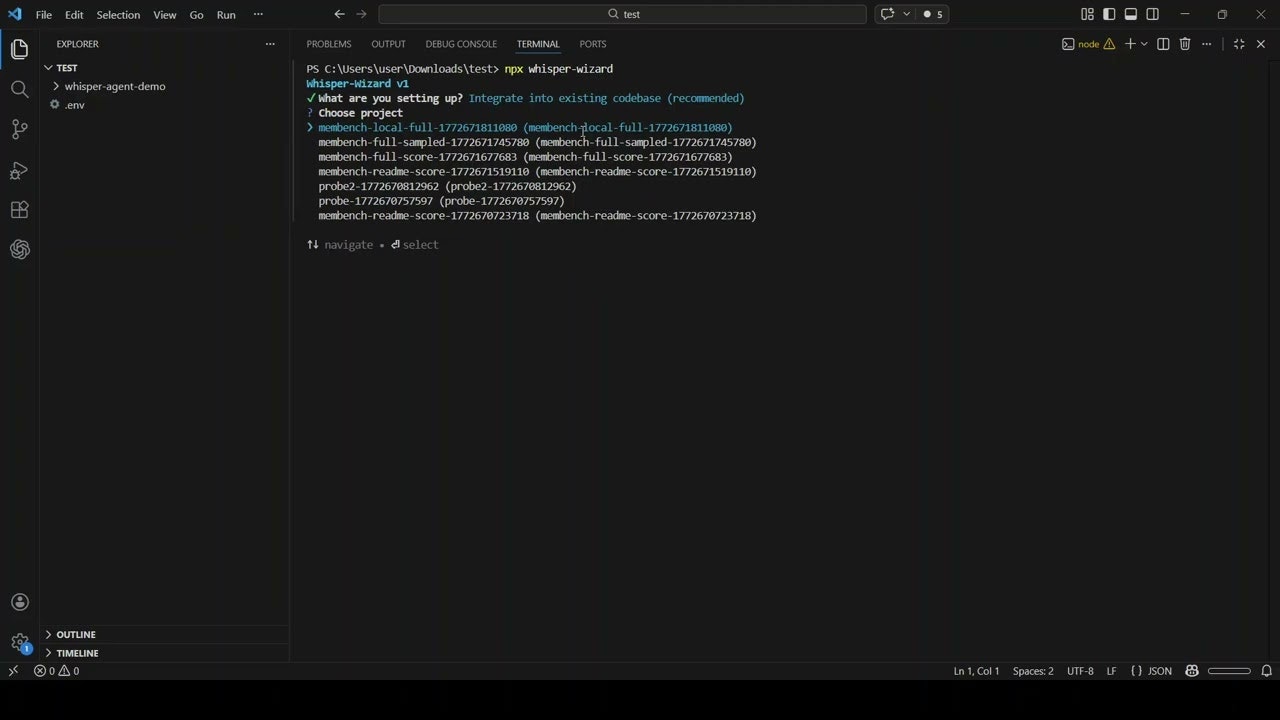Viewport: 1280px width, 720px height.
Task: Open the Copilot chat icon in title bar
Action: pyautogui.click(x=887, y=14)
